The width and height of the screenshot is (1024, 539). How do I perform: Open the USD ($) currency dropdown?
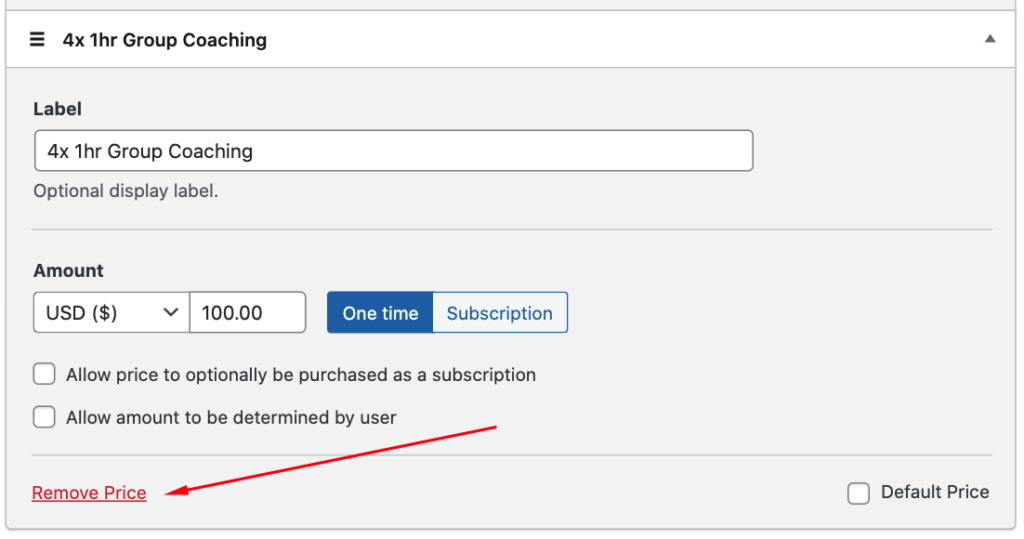tap(110, 313)
